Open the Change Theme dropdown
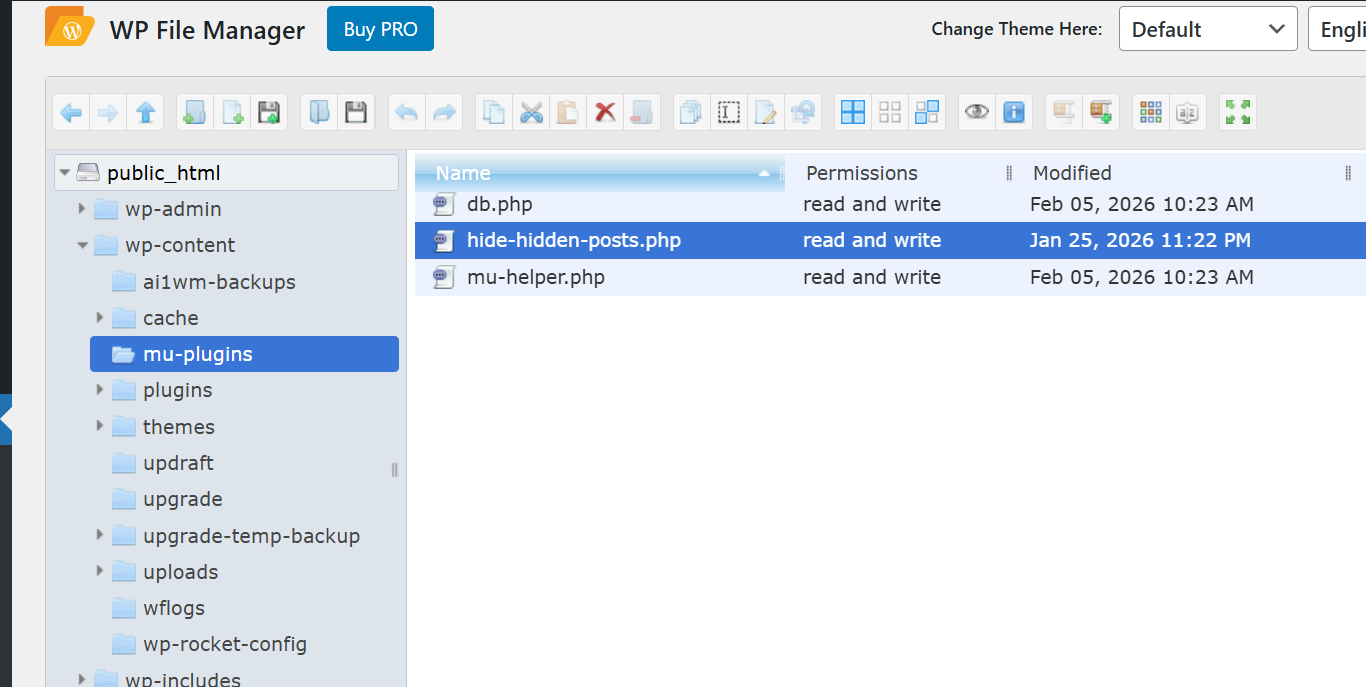Viewport: 1366px width, 687px height. pyautogui.click(x=1207, y=29)
